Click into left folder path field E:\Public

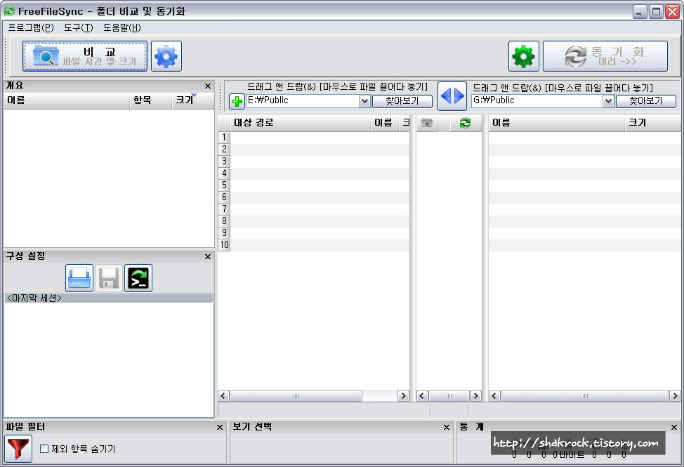(303, 101)
